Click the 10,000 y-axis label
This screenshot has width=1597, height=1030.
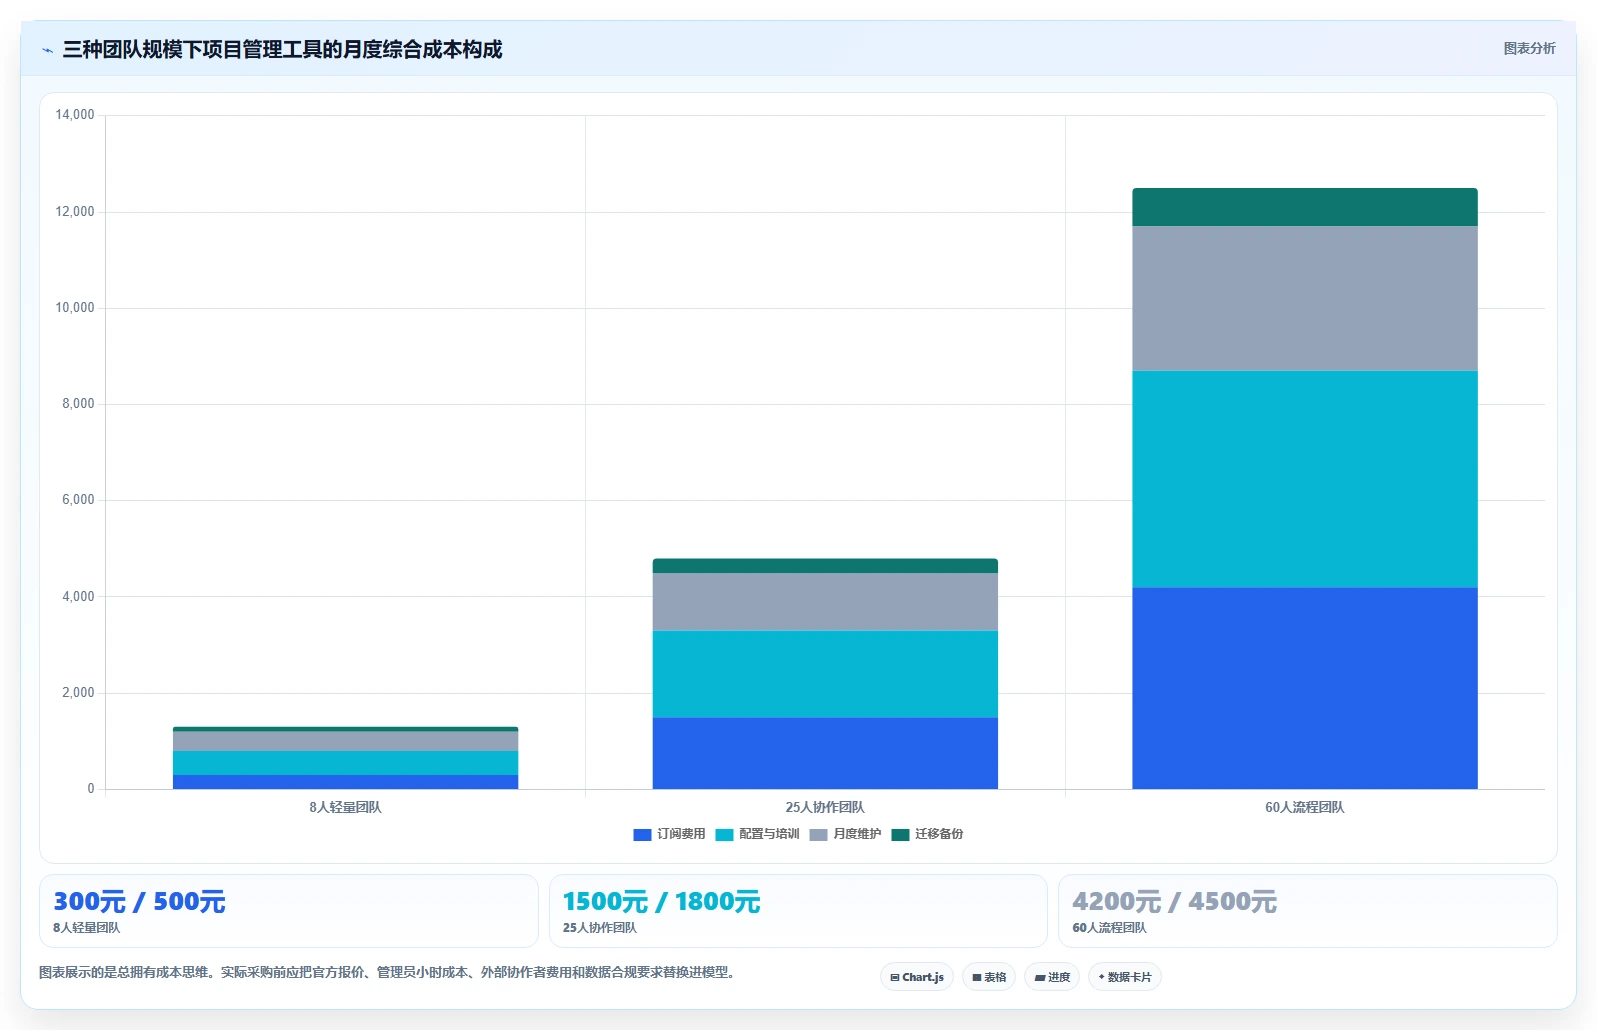click(x=75, y=308)
